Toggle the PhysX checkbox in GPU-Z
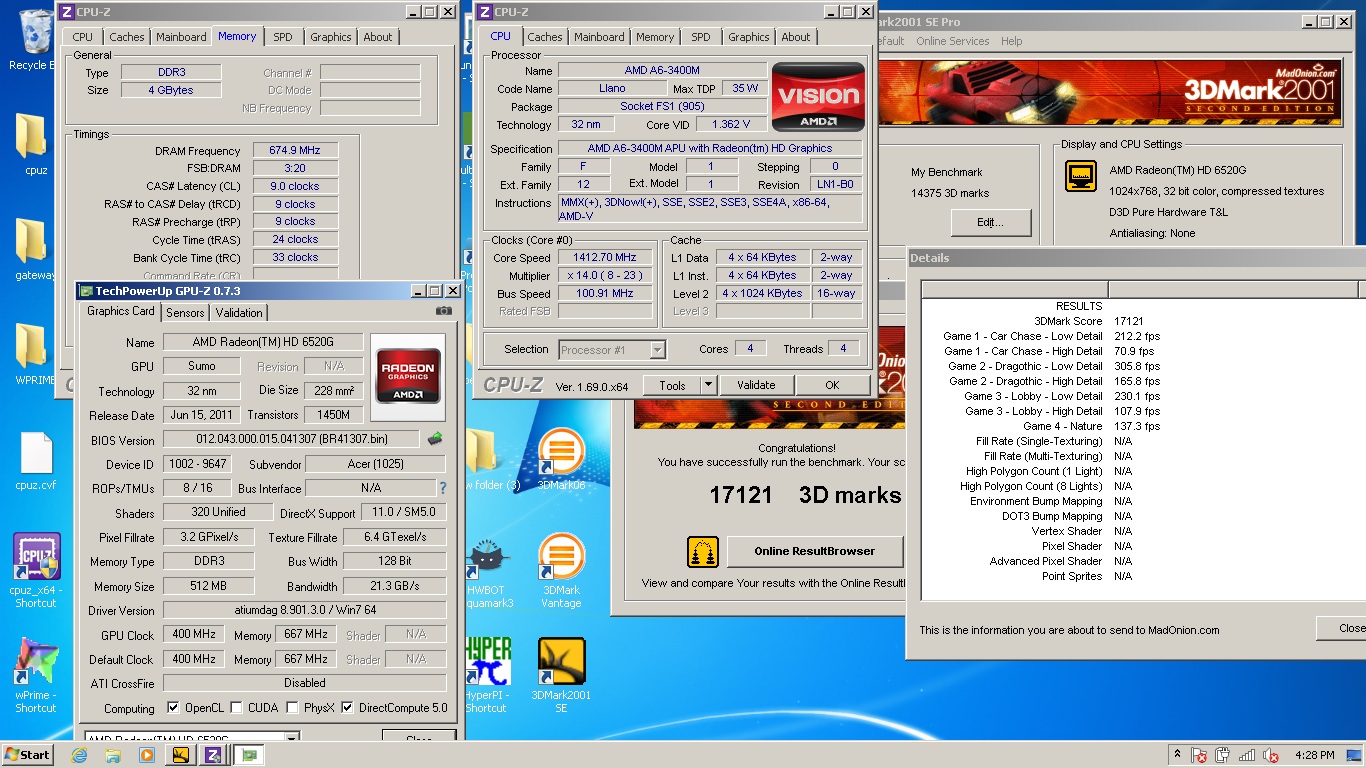1366x768 pixels. [292, 708]
